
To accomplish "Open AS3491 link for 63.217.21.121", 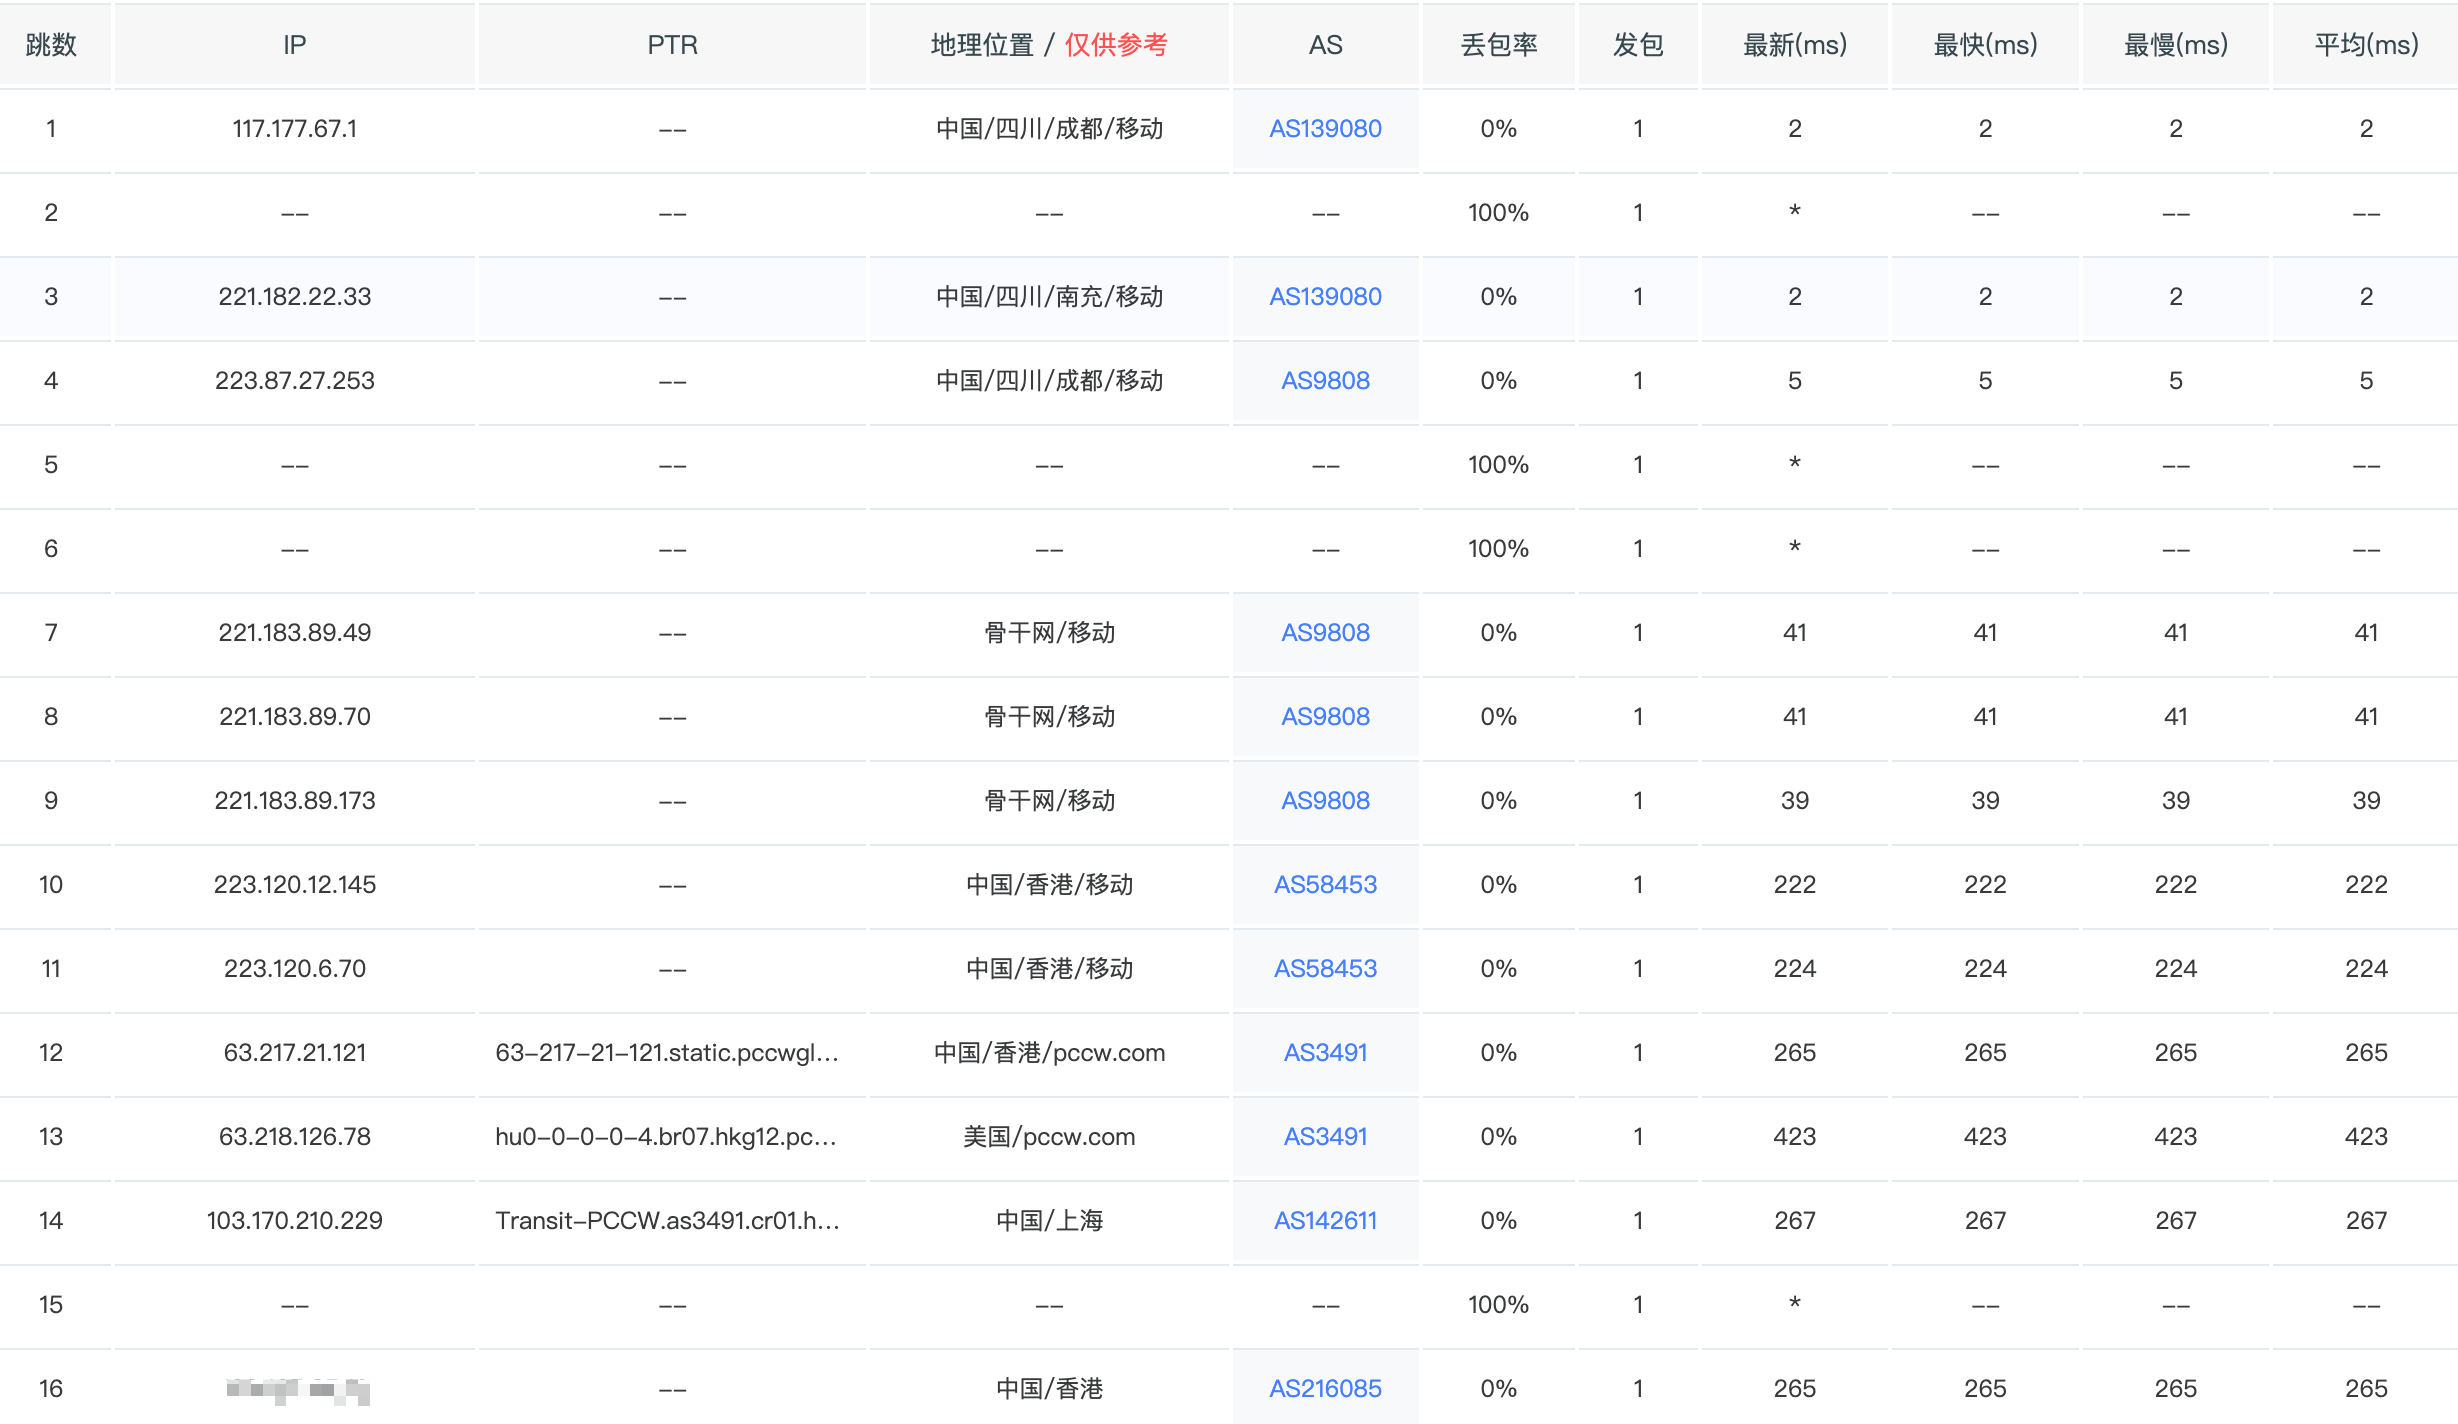I will (x=1325, y=1053).
